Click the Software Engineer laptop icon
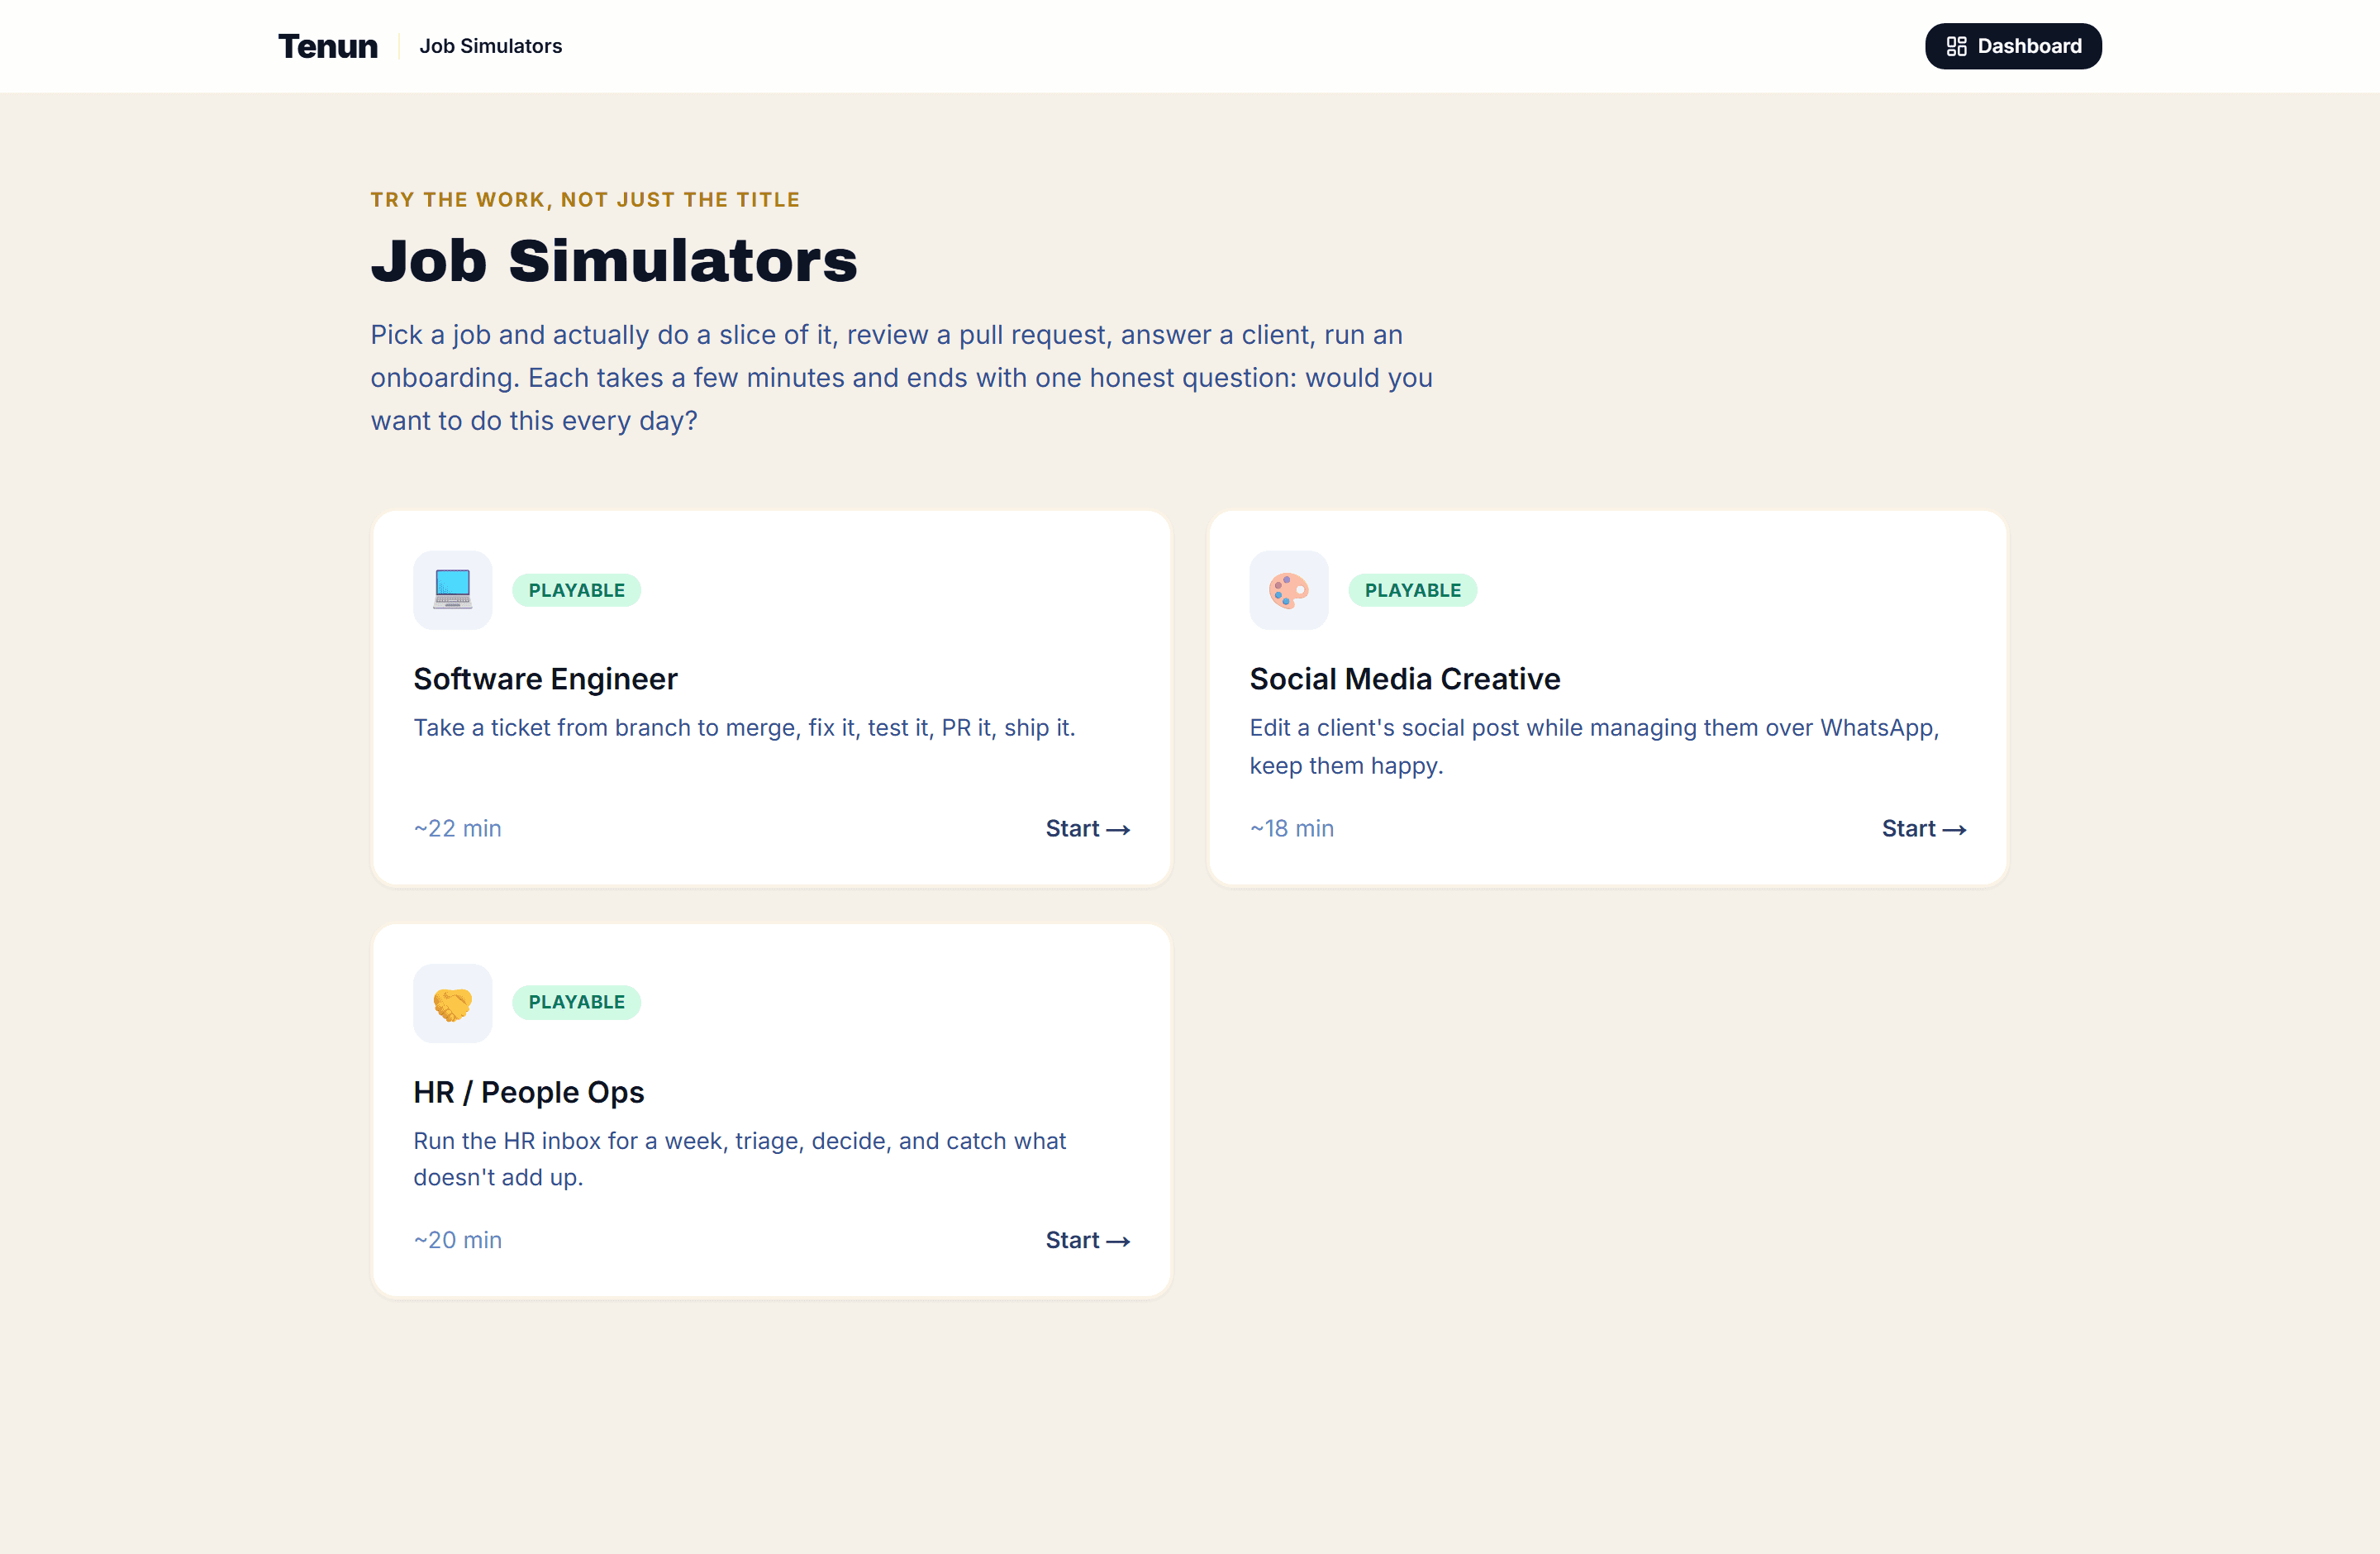 click(452, 589)
